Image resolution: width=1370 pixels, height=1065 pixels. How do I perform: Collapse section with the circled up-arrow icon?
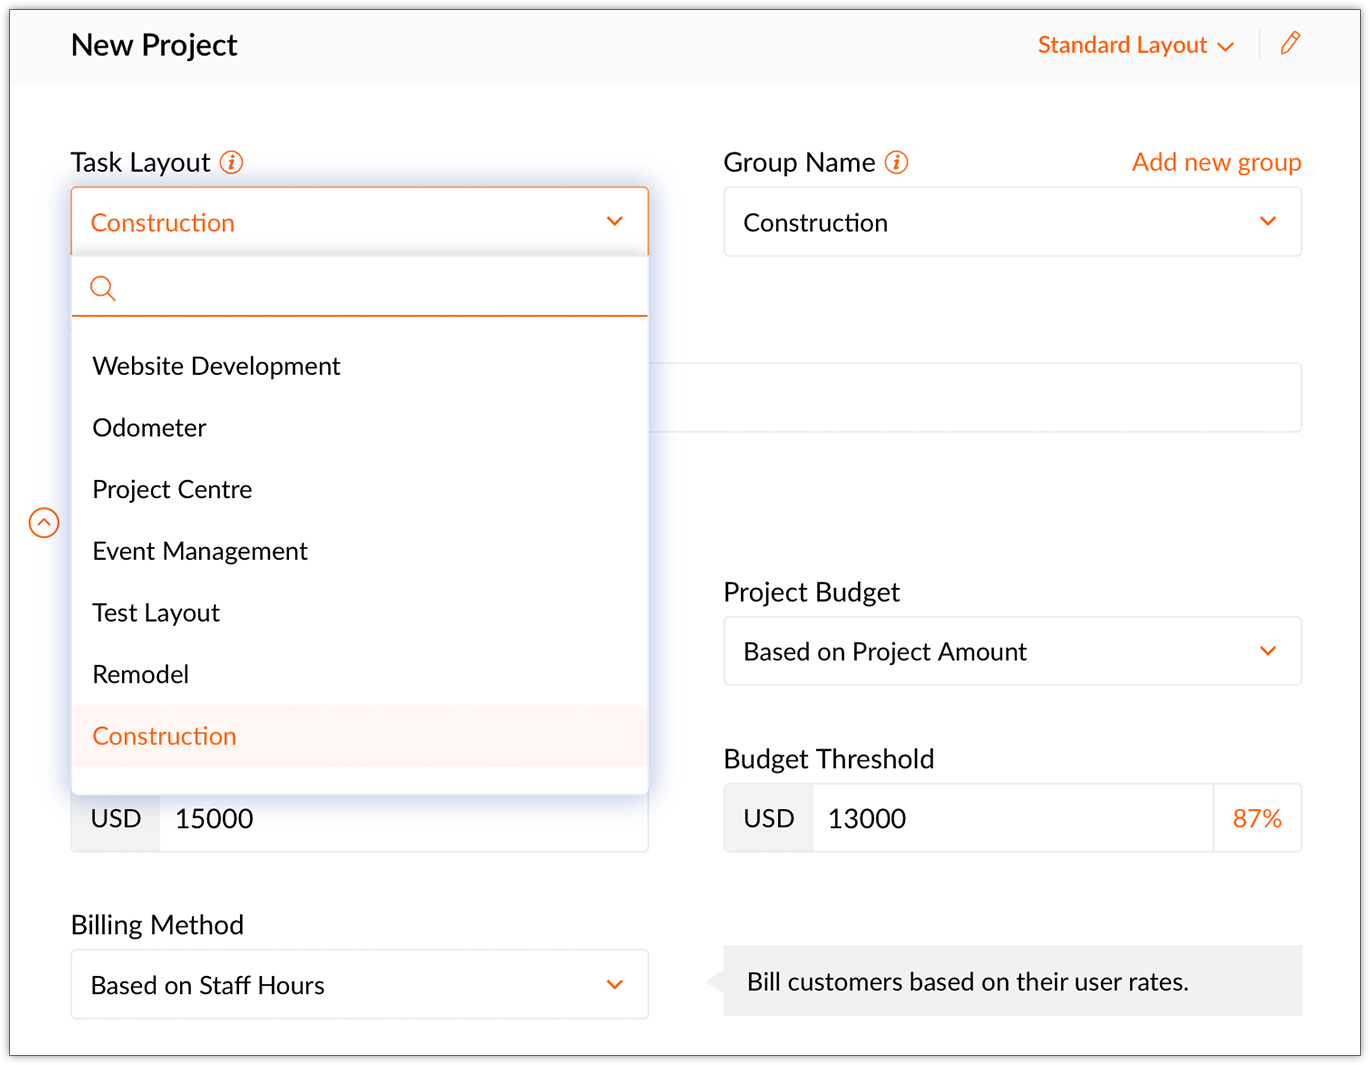click(44, 522)
